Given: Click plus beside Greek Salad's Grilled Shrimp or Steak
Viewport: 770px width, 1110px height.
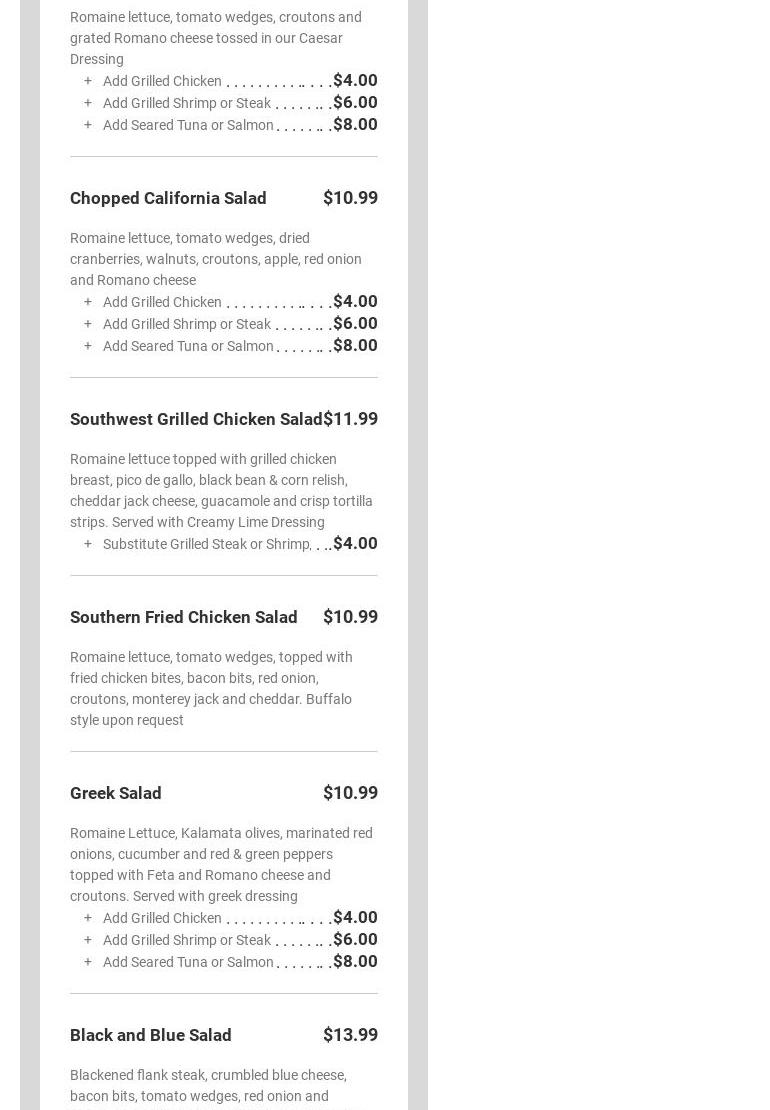Looking at the screenshot, I should click(88, 940).
